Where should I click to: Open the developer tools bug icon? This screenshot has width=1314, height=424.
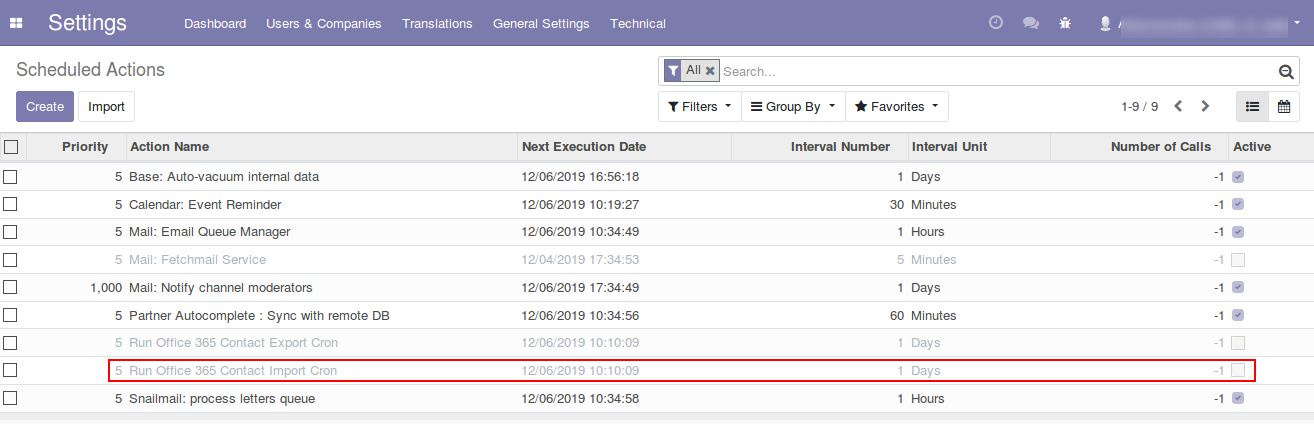[x=1064, y=23]
